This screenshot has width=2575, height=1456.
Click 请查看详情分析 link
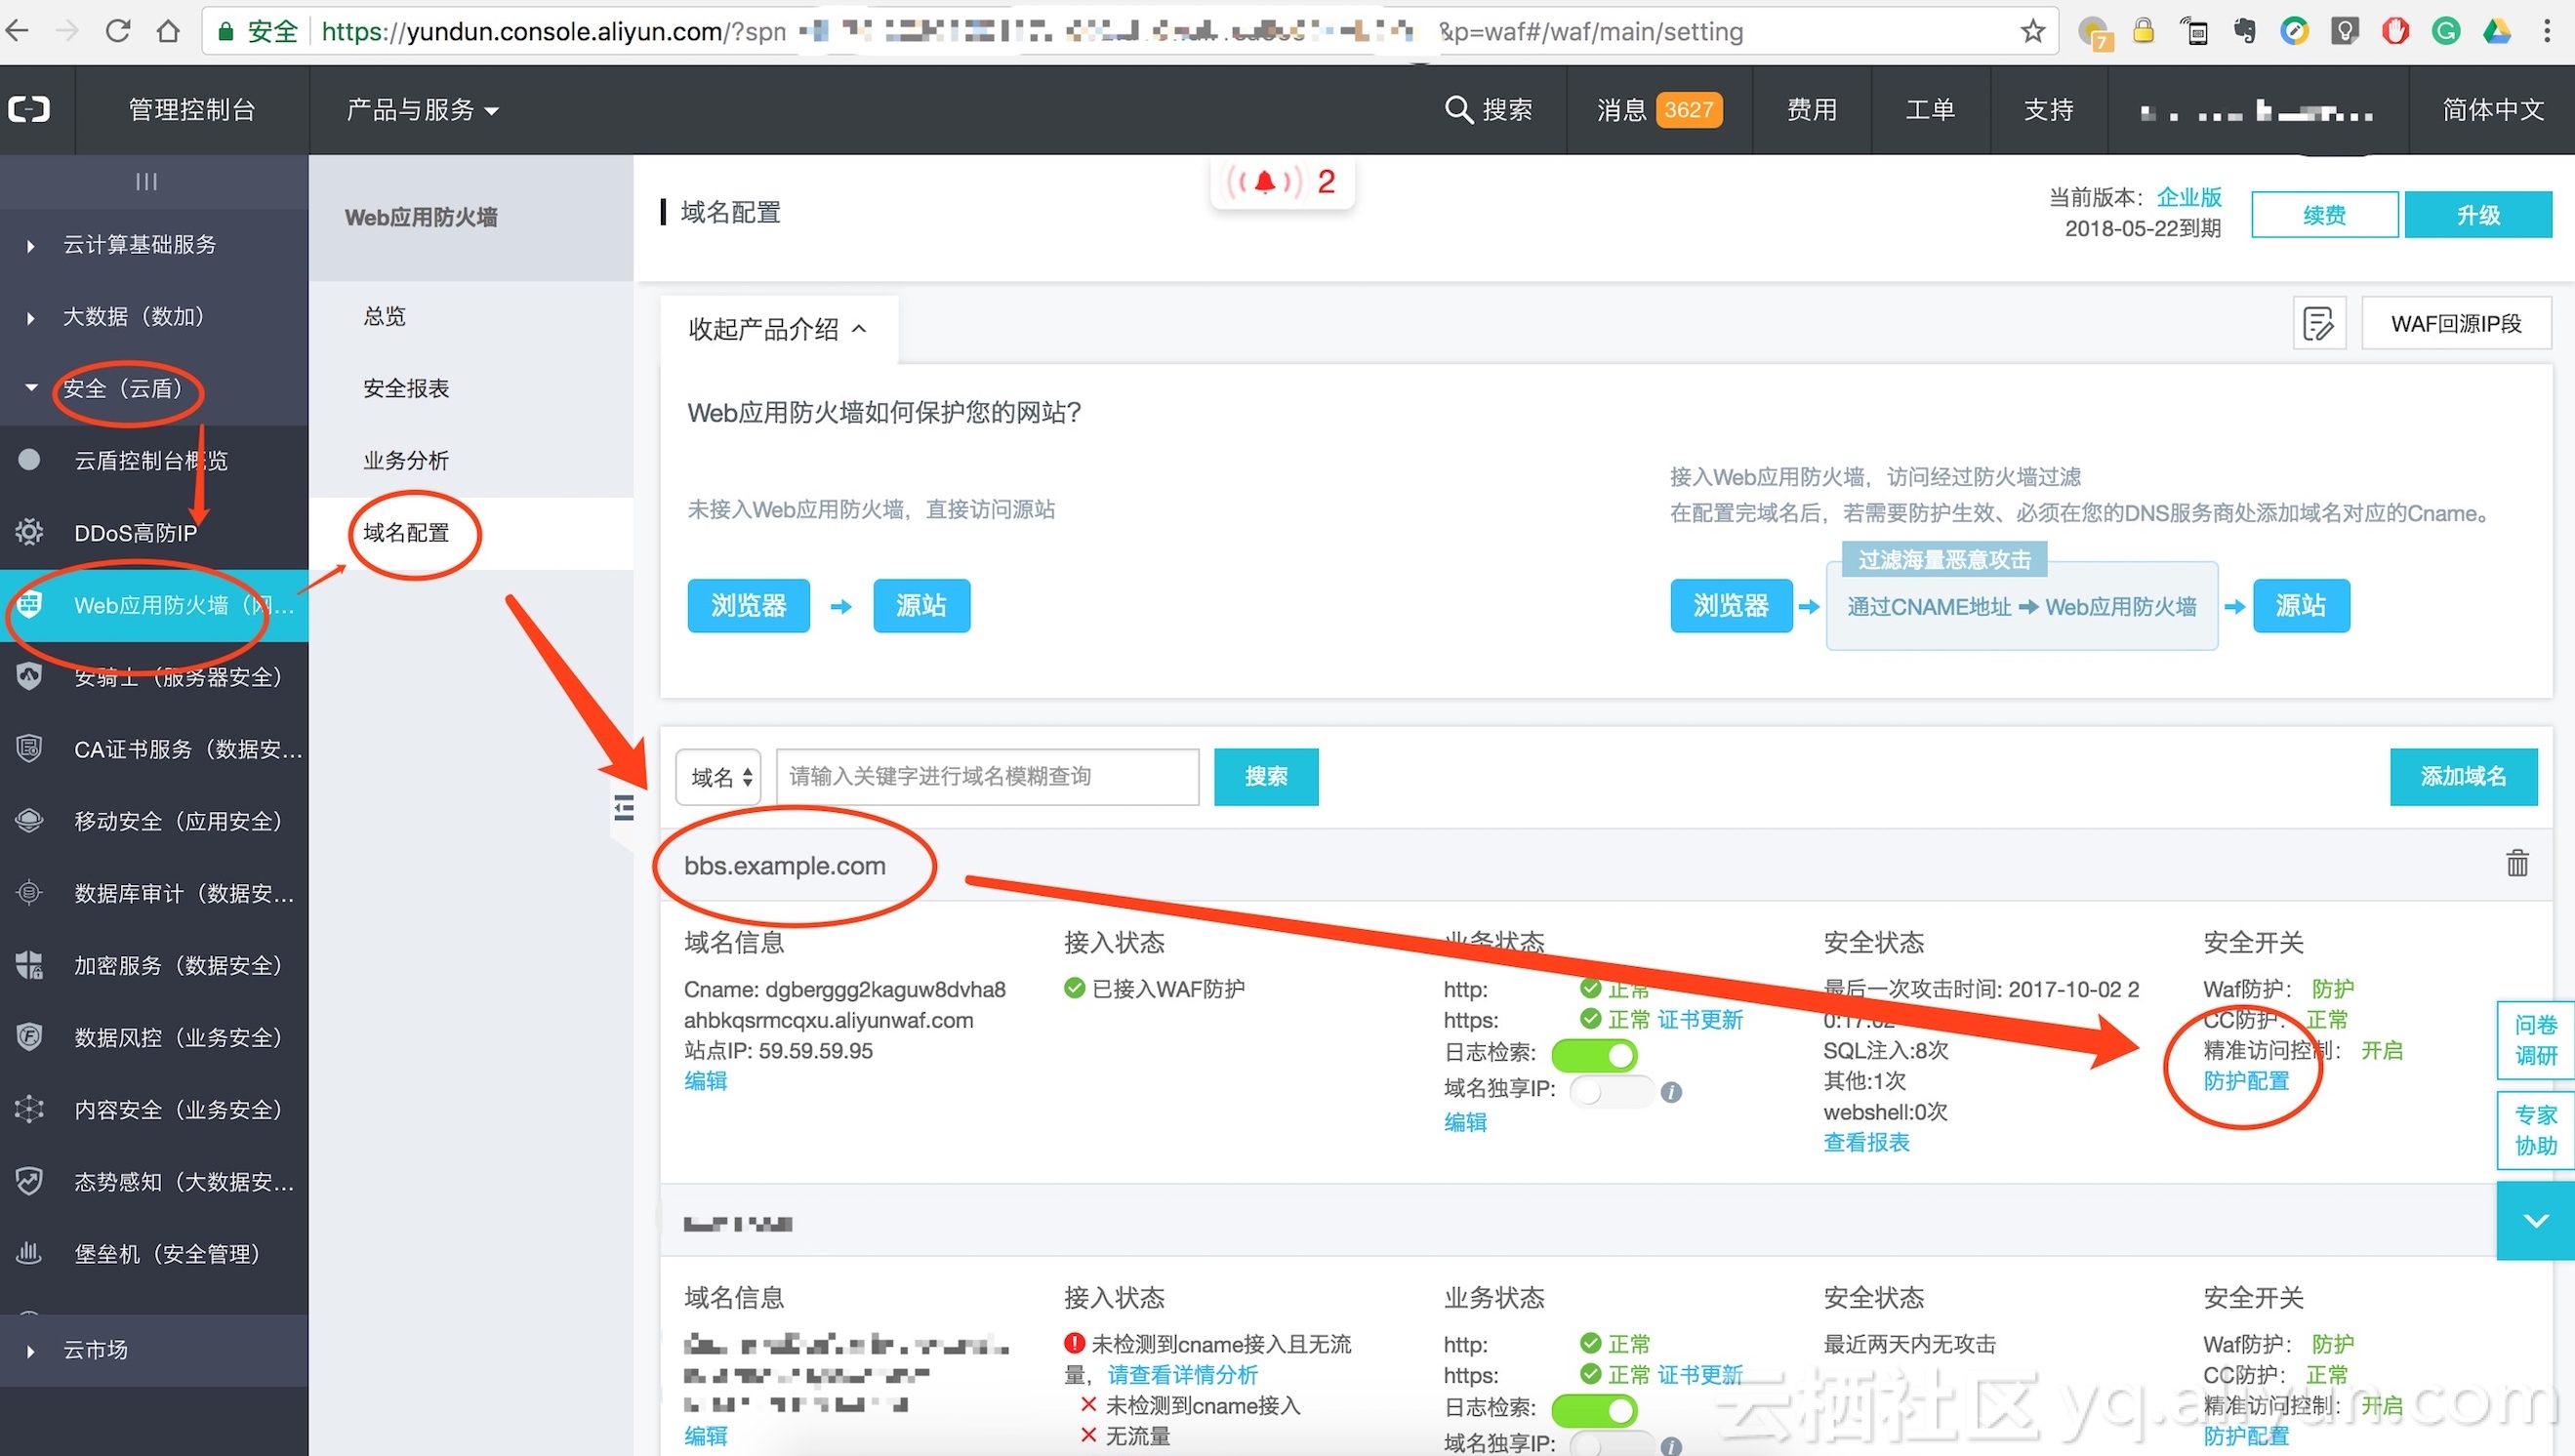pos(1183,1375)
